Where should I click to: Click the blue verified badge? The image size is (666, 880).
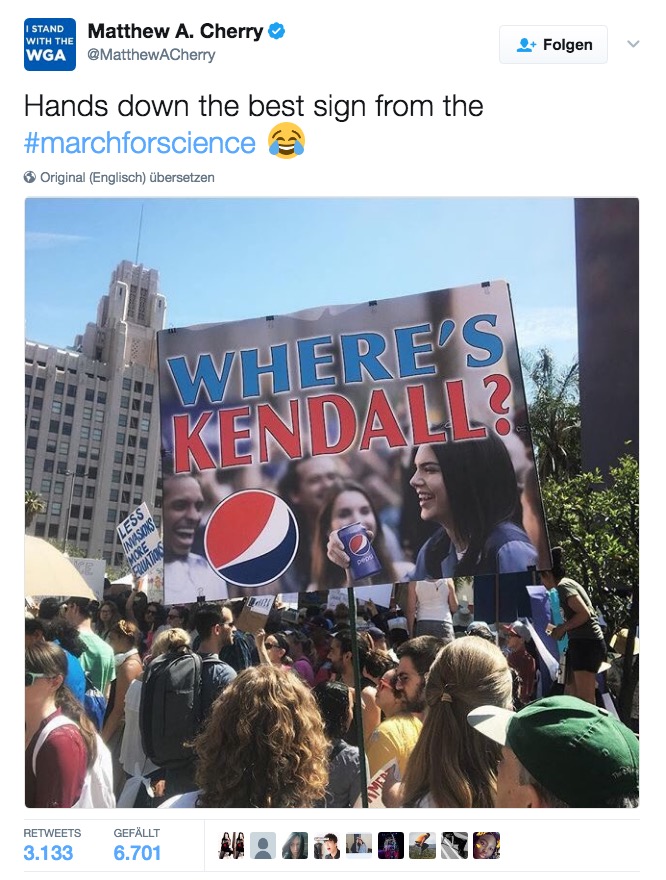pos(277,32)
